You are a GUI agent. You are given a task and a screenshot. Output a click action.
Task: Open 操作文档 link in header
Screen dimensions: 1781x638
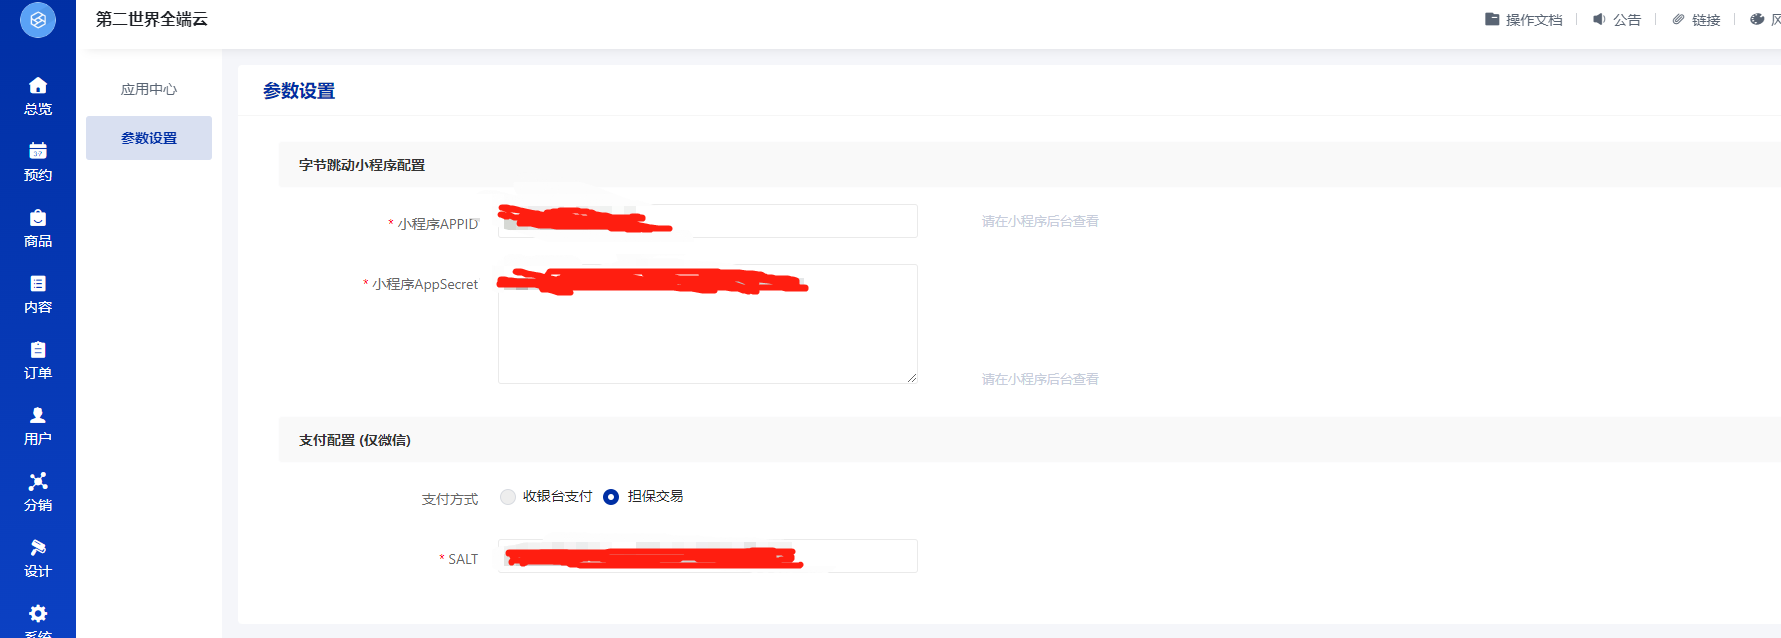(x=1524, y=20)
